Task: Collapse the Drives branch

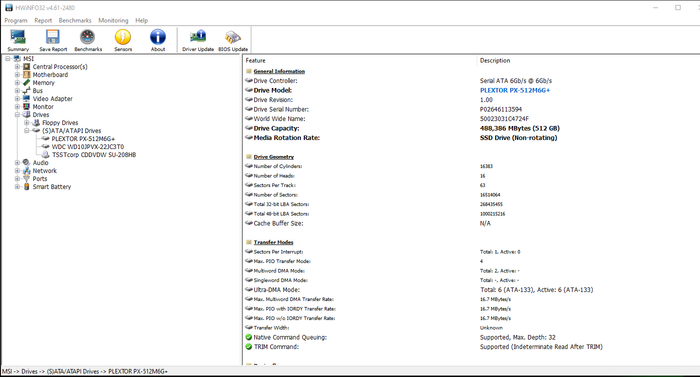Action: coord(17,115)
